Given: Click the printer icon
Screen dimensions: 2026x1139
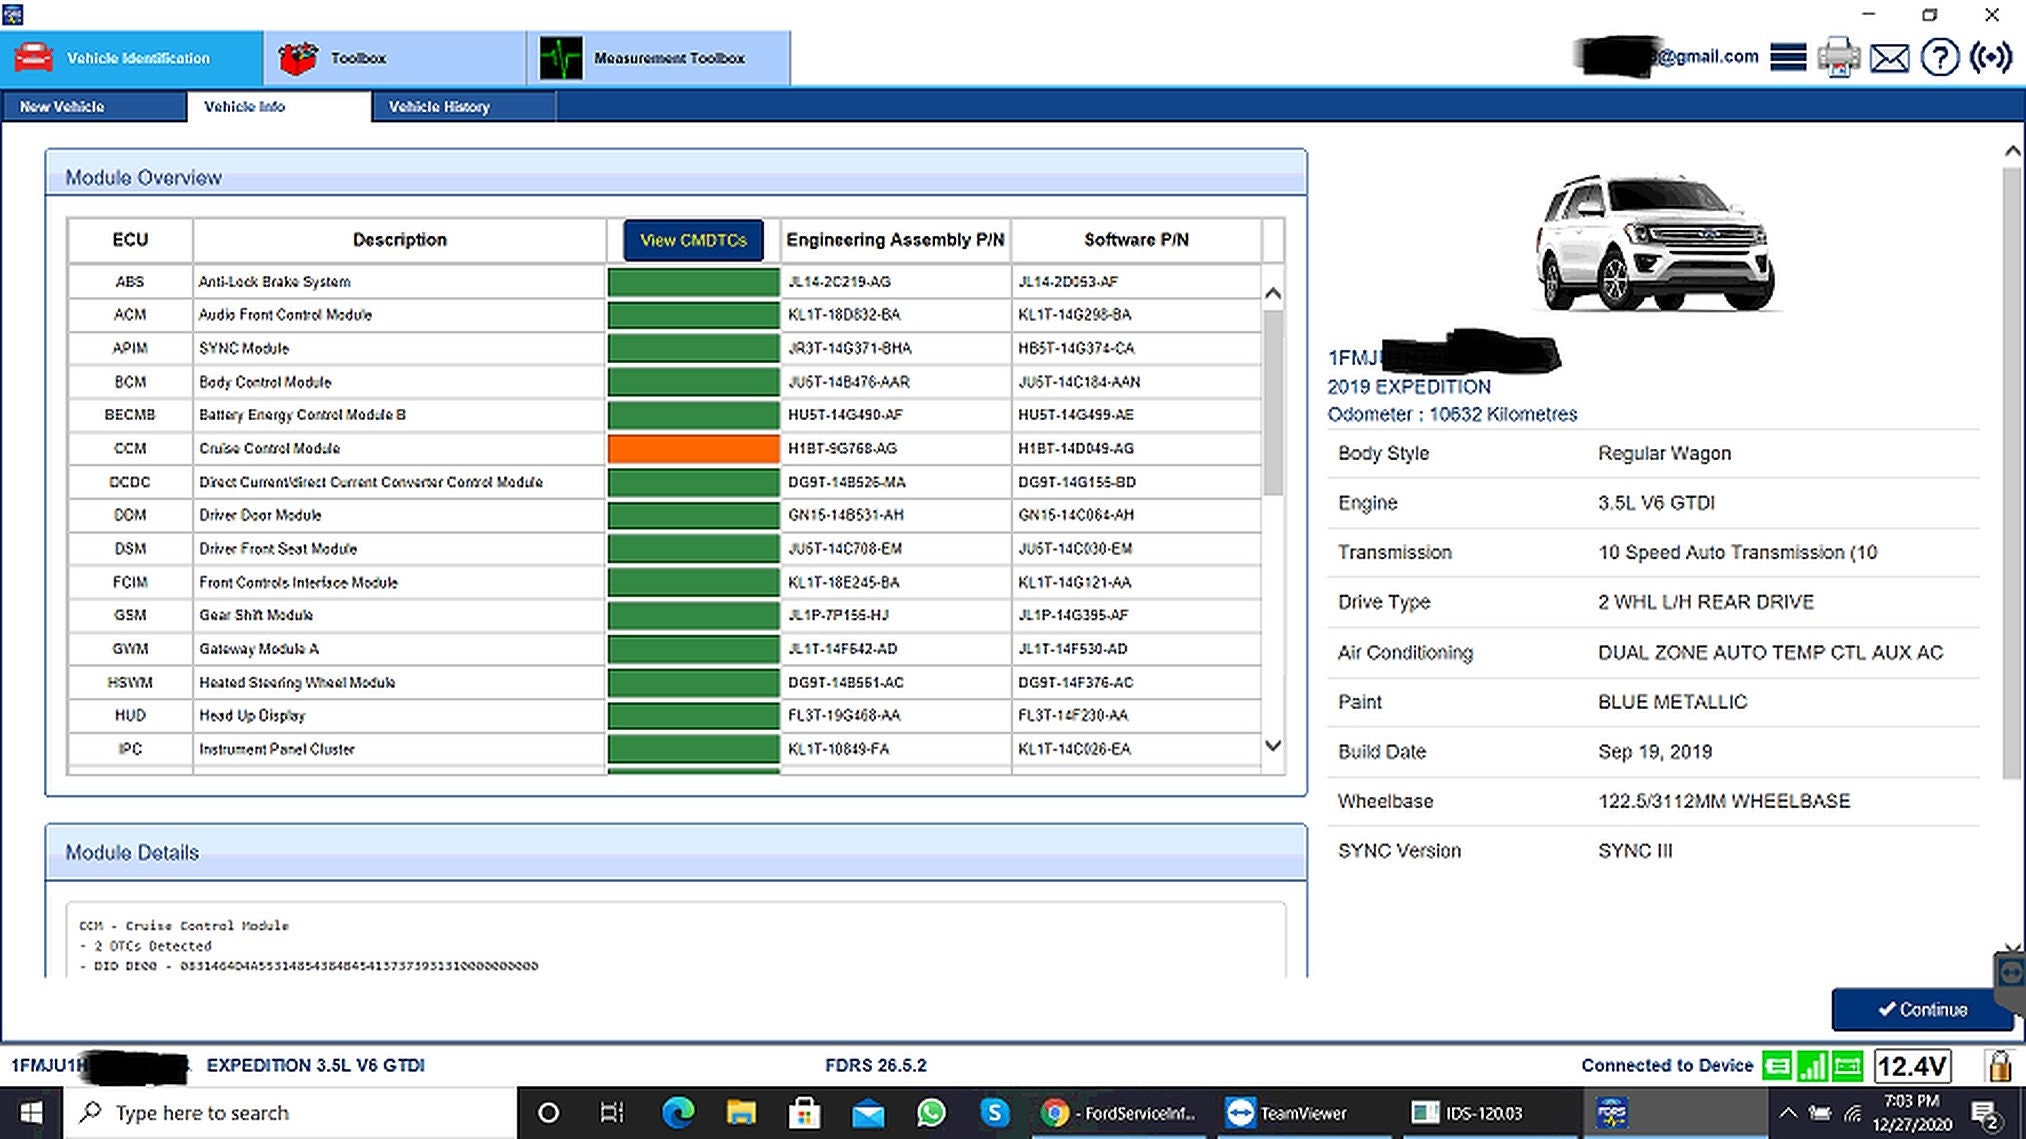Looking at the screenshot, I should point(1838,57).
